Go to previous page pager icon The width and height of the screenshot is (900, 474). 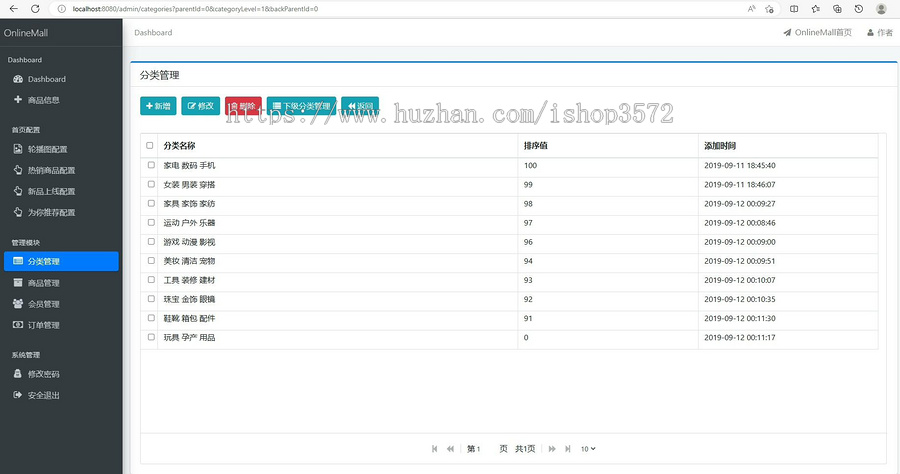[451, 449]
